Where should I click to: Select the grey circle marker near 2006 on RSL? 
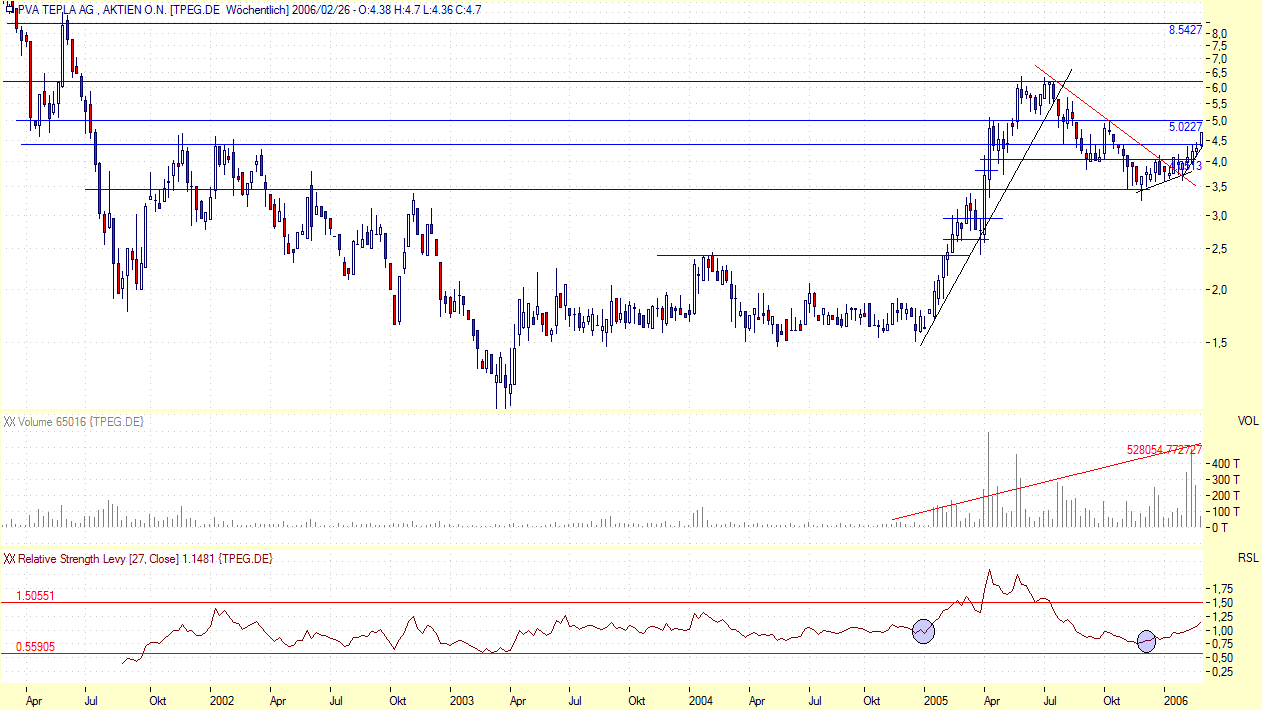[x=1146, y=643]
